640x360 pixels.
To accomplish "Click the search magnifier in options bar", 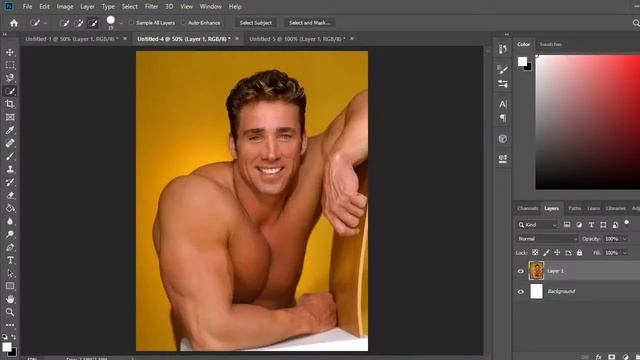I will (x=636, y=23).
